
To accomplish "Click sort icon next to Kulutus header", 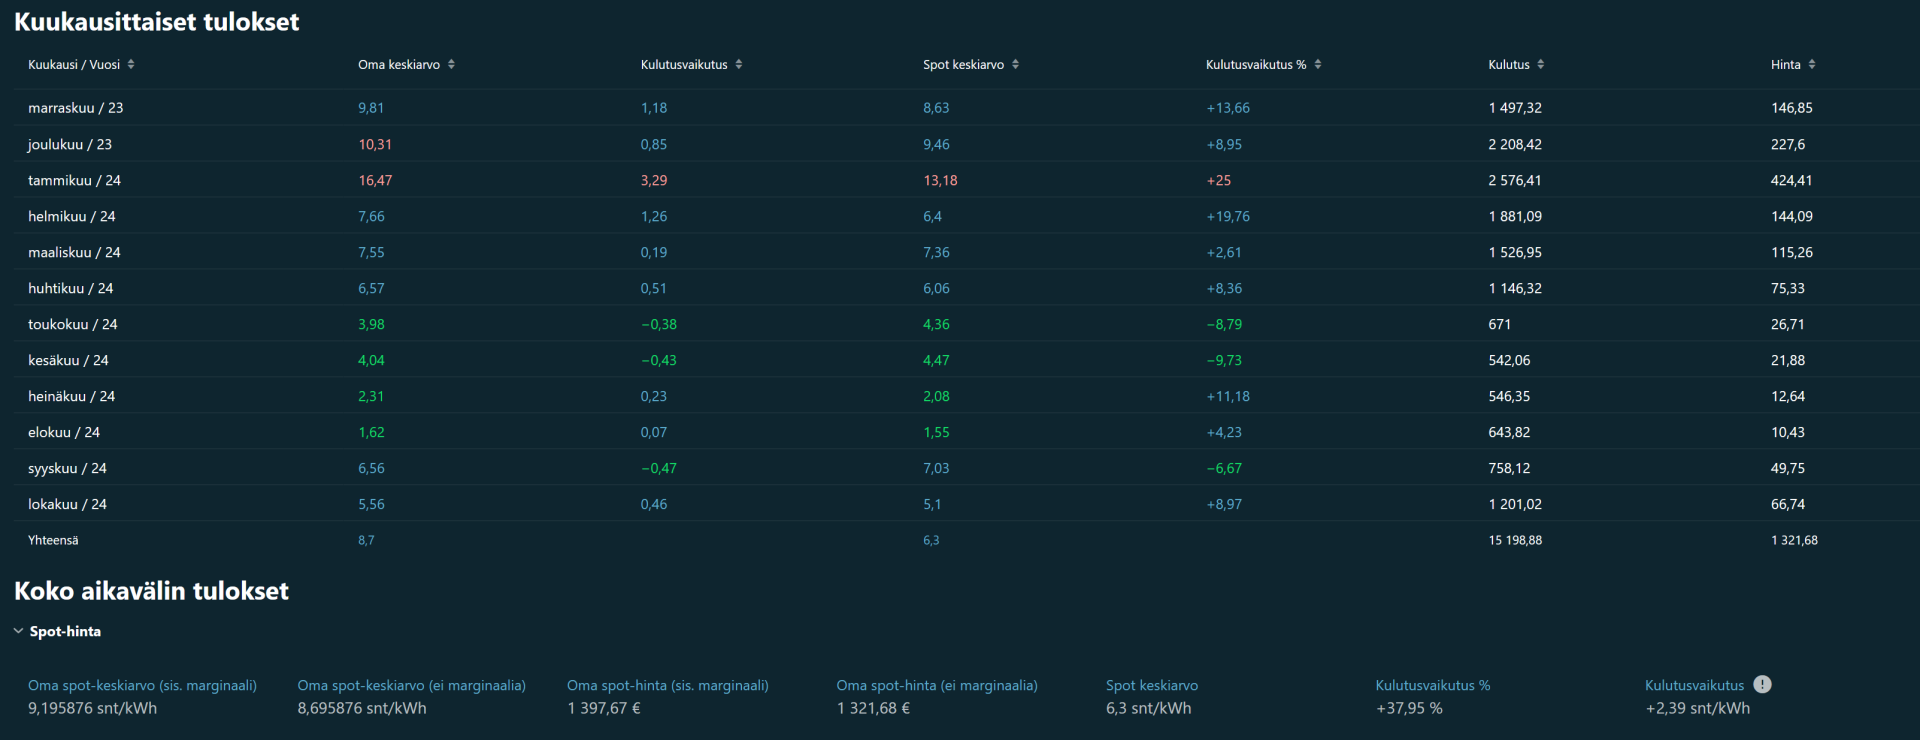I will click(1540, 64).
